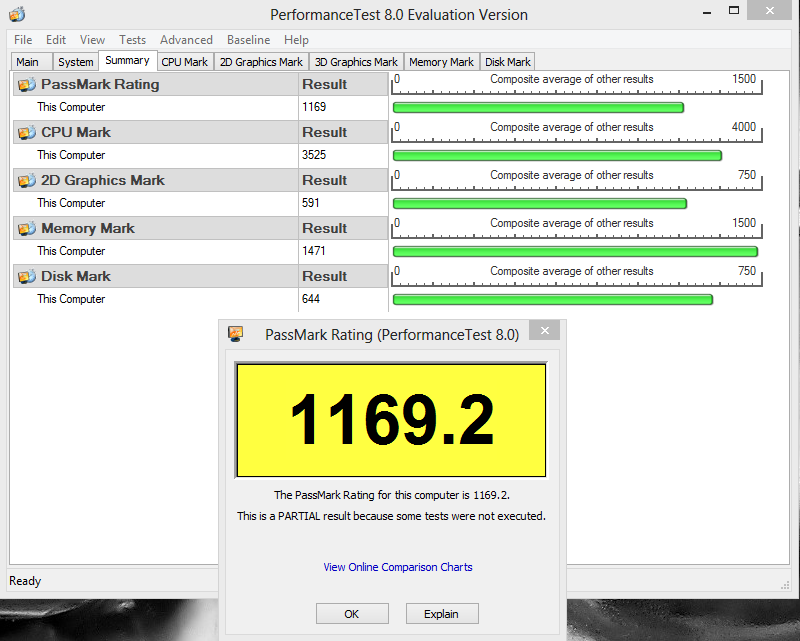Open the File menu

click(23, 40)
